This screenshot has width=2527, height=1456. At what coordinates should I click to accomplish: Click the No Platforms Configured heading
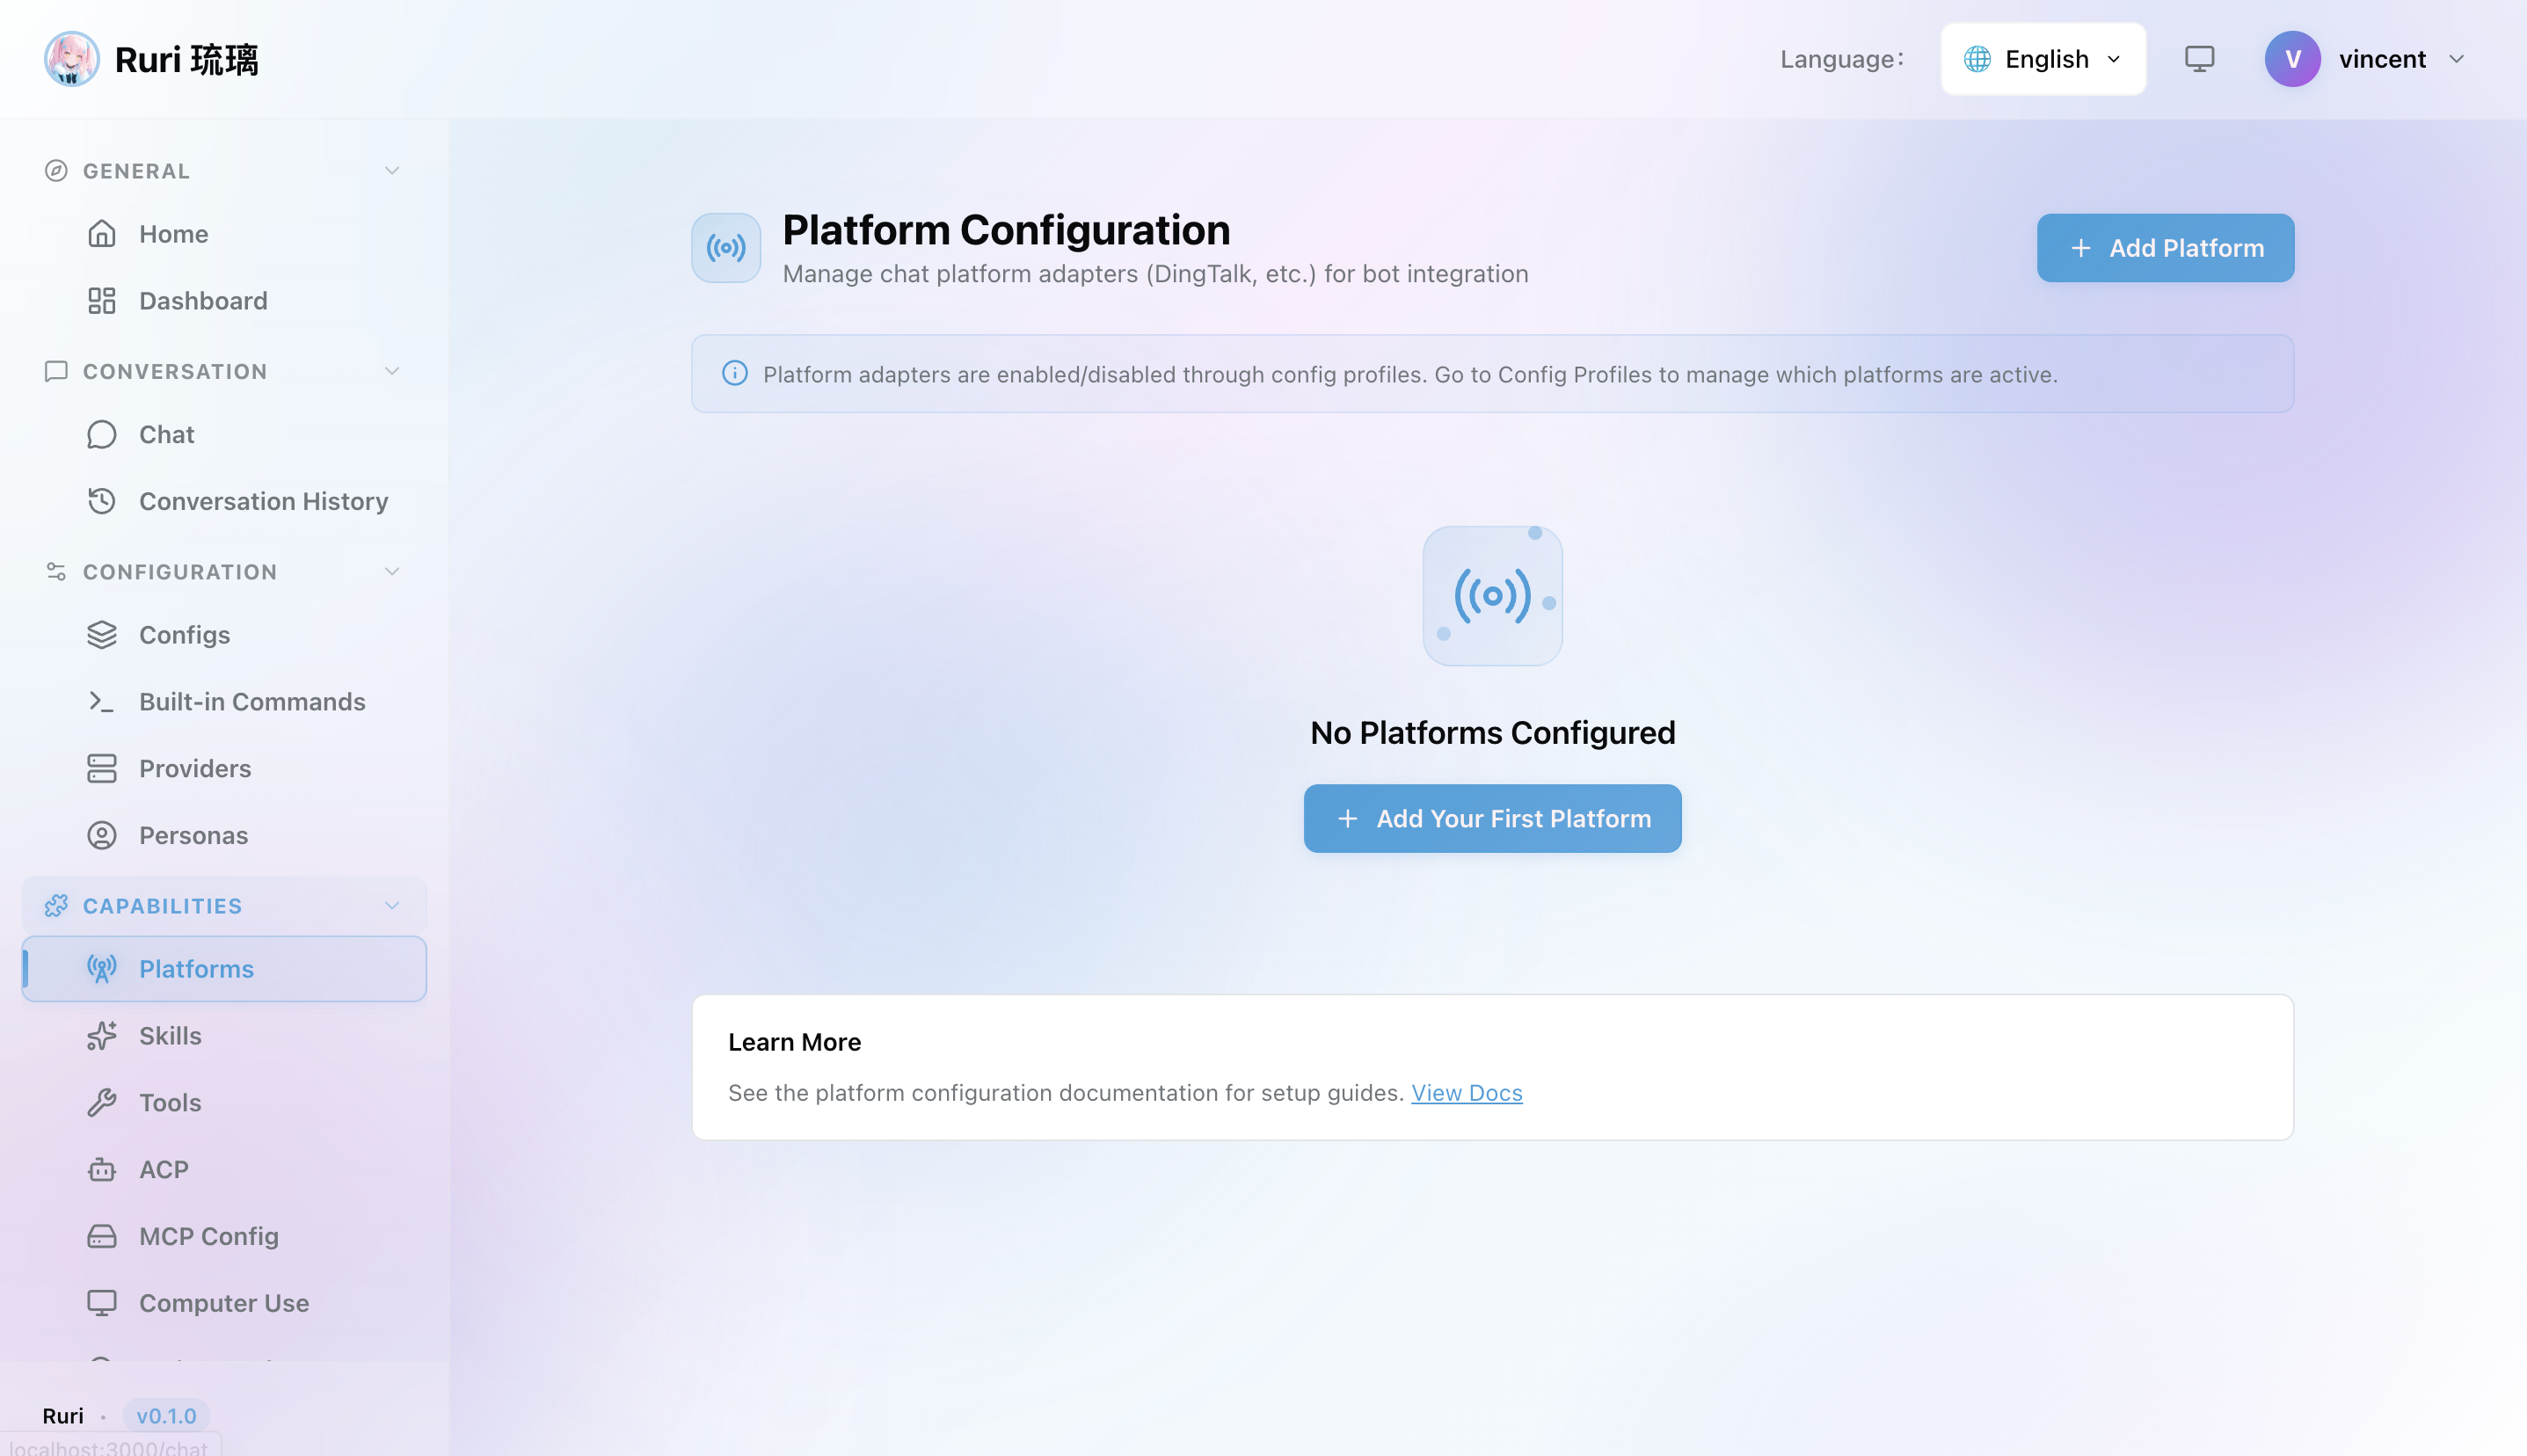click(1492, 733)
